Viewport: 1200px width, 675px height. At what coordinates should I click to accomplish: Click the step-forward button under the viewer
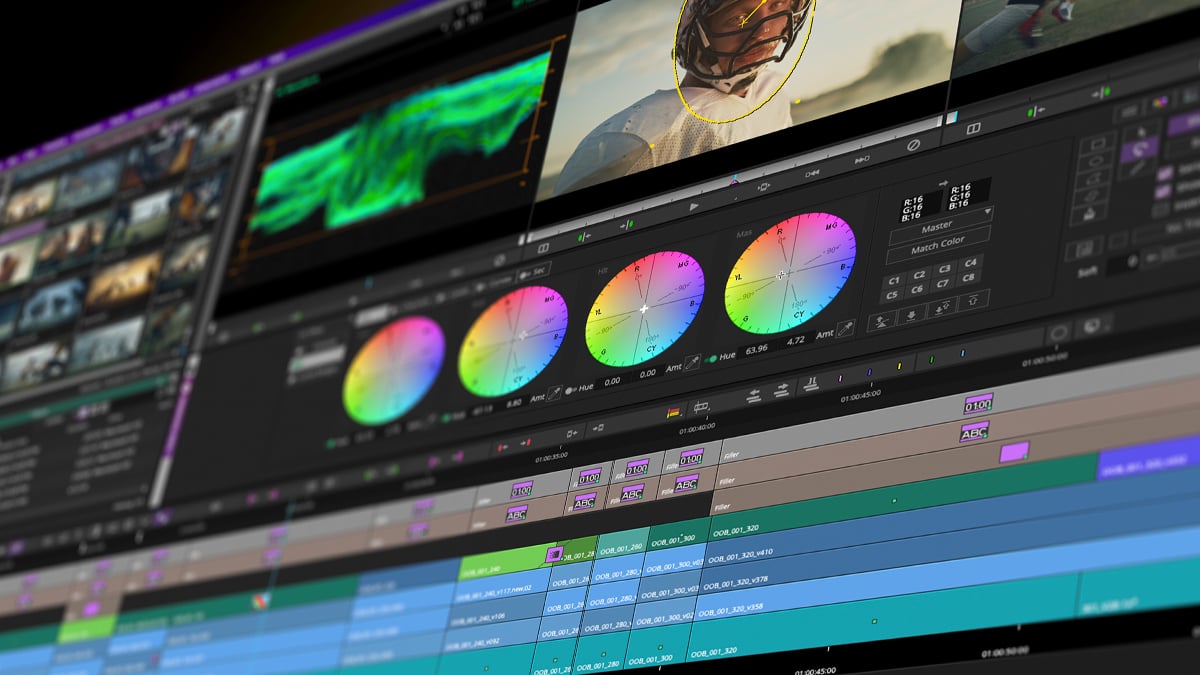(x=861, y=160)
